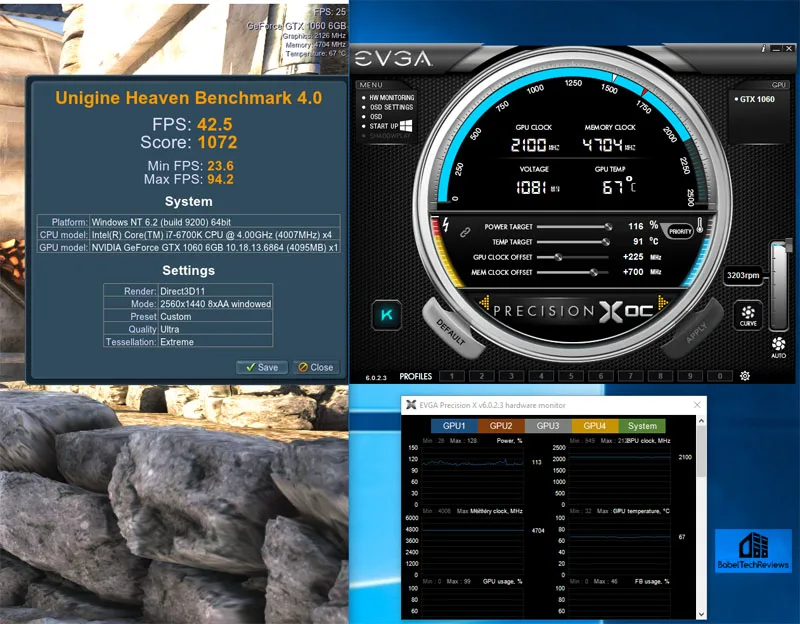Click the info icon in EVGA title bar
Image resolution: width=800 pixels, height=624 pixels.
(764, 47)
